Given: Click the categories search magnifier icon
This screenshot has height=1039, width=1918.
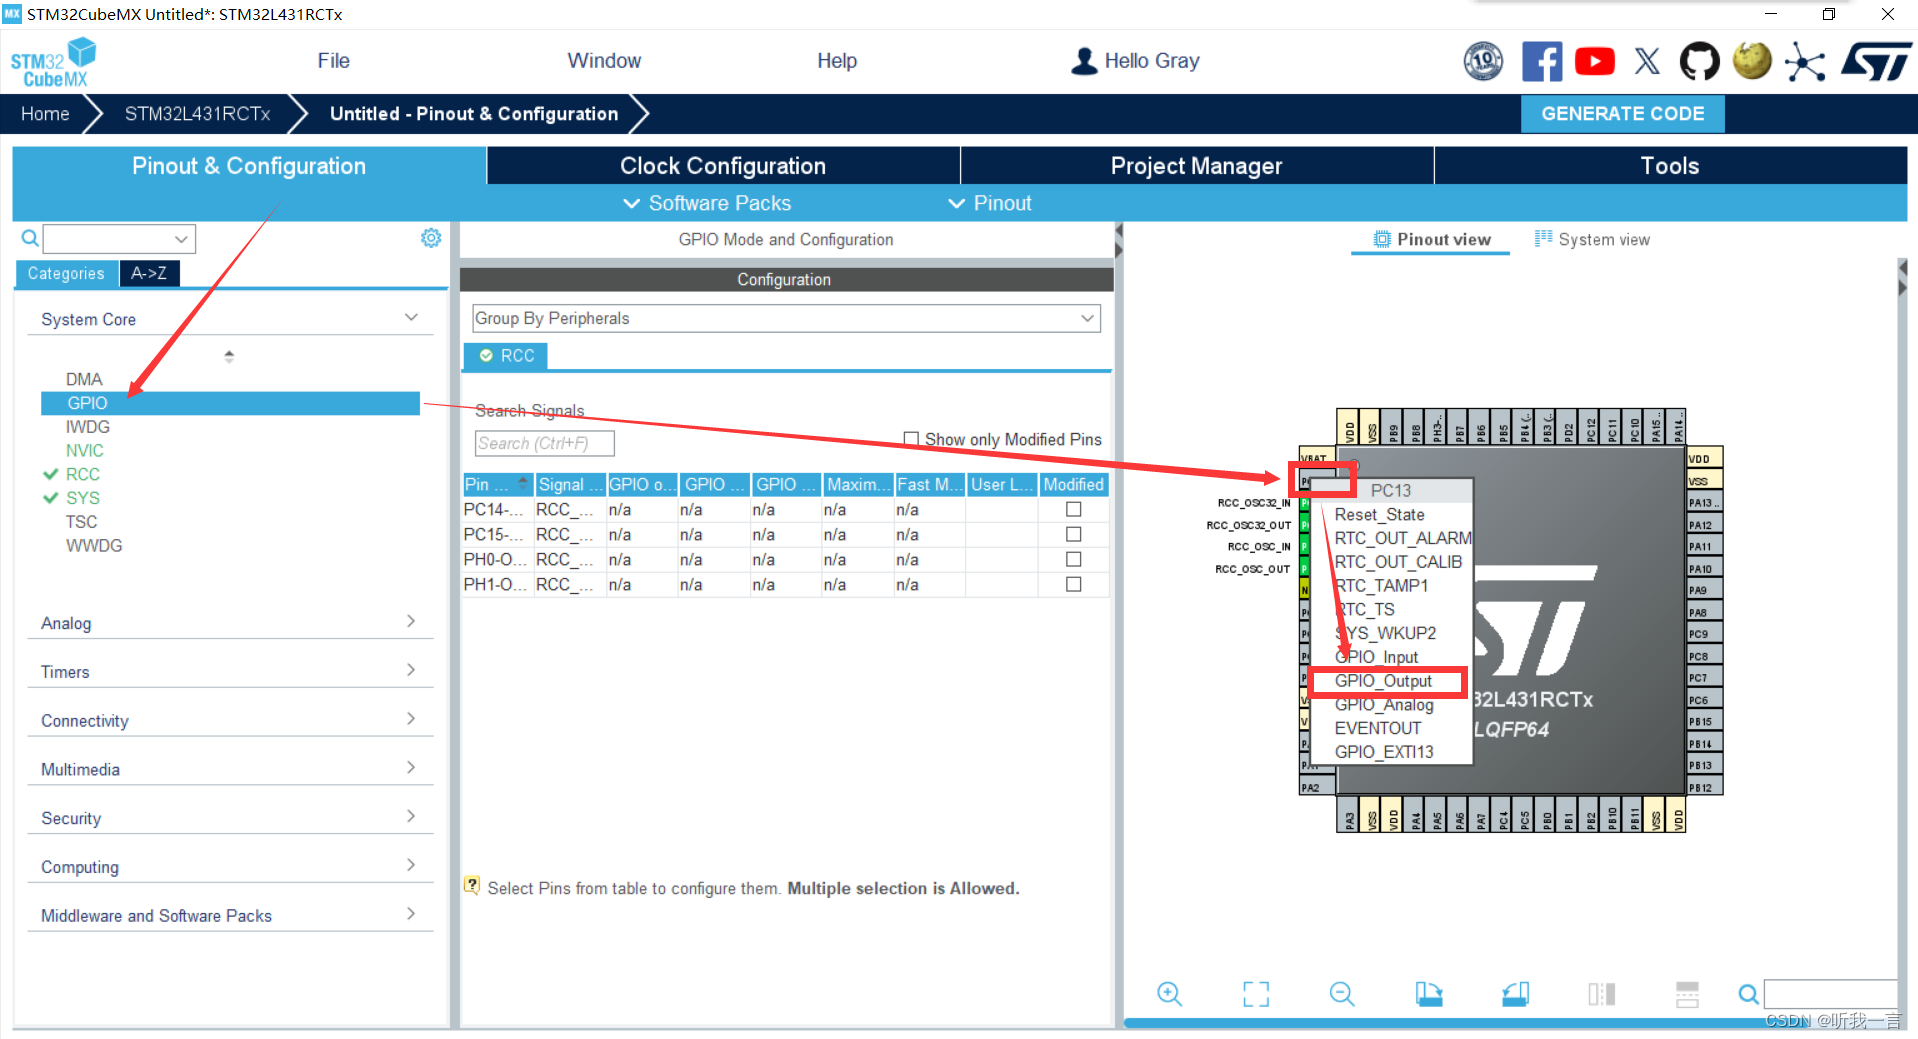Looking at the screenshot, I should tap(30, 238).
